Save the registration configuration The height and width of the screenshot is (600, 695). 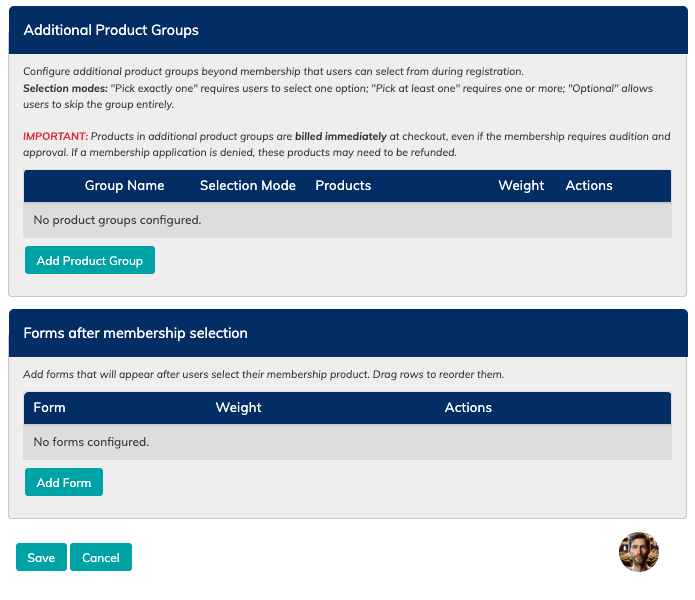[41, 557]
